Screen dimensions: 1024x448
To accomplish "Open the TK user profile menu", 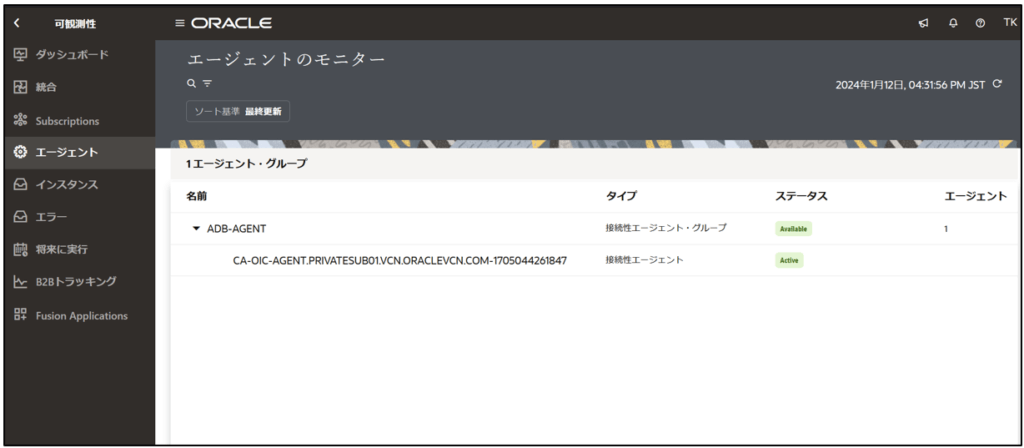I will click(x=1010, y=23).
